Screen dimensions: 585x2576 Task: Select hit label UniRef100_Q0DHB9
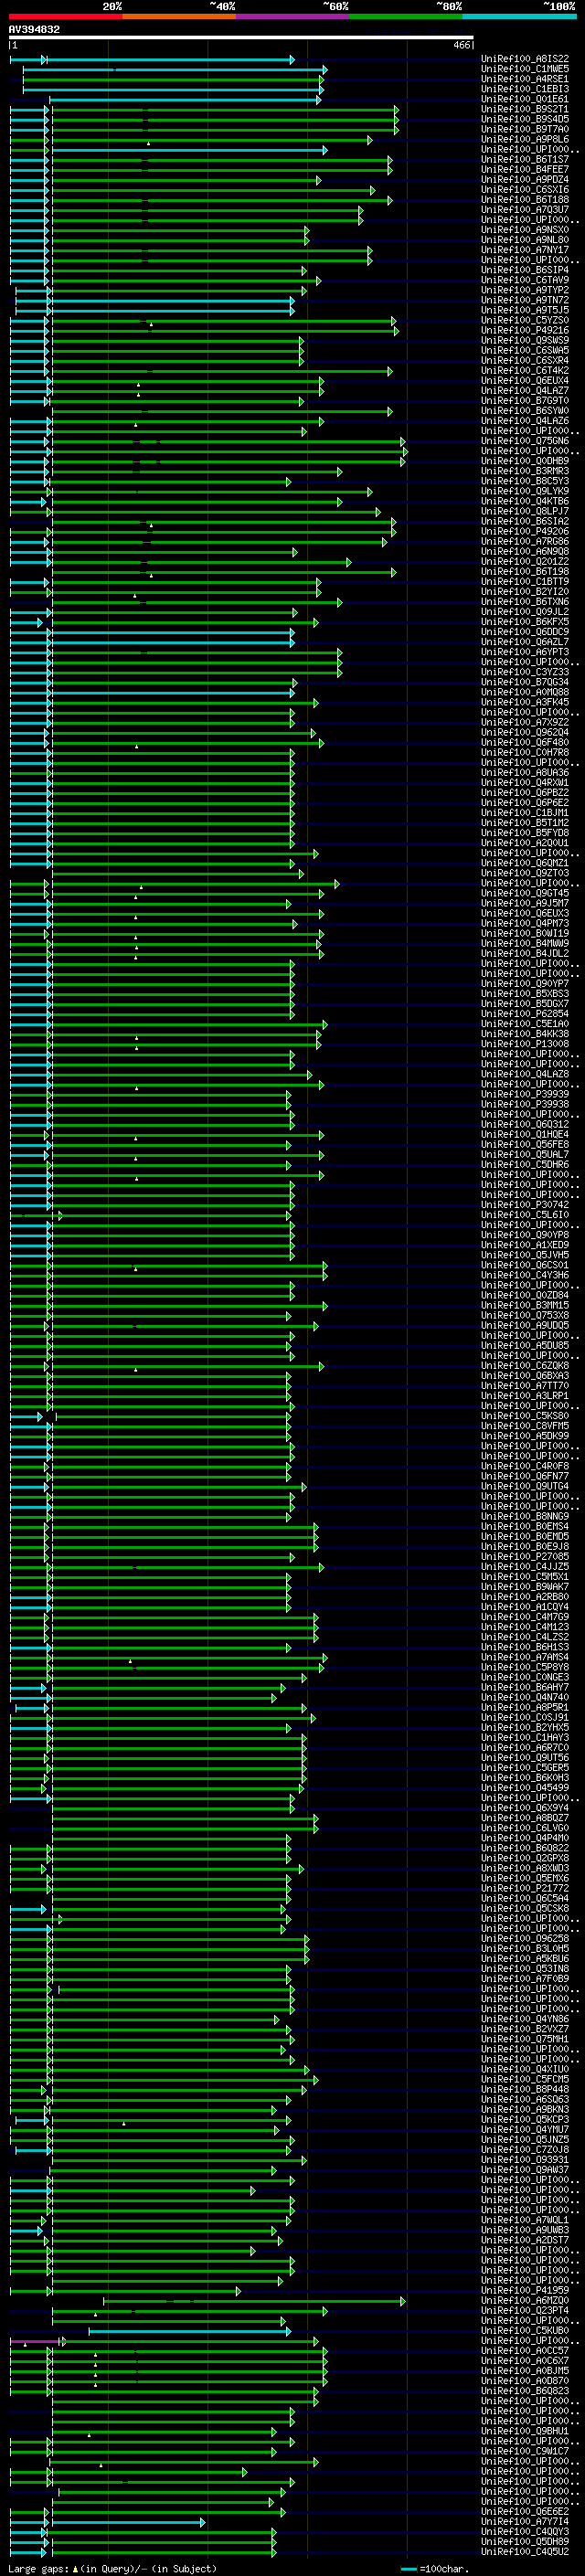tap(525, 461)
